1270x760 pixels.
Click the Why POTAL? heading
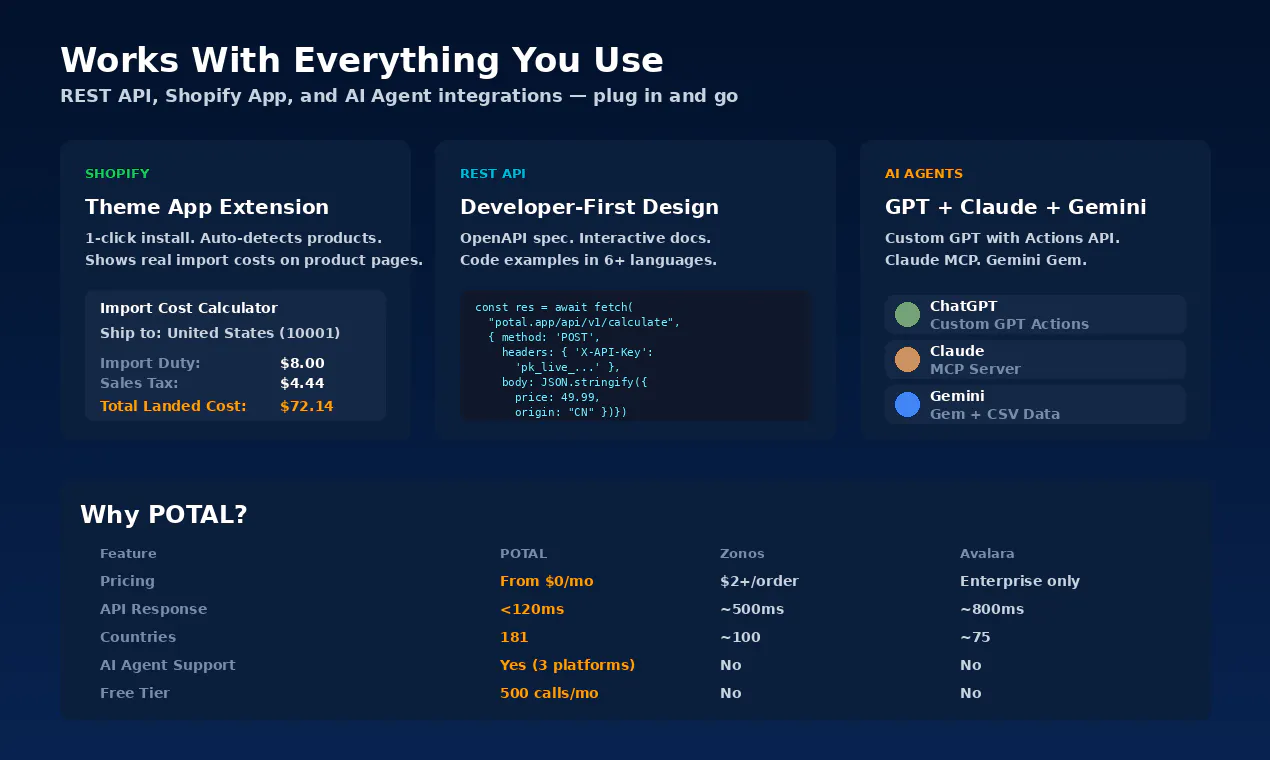pos(163,515)
